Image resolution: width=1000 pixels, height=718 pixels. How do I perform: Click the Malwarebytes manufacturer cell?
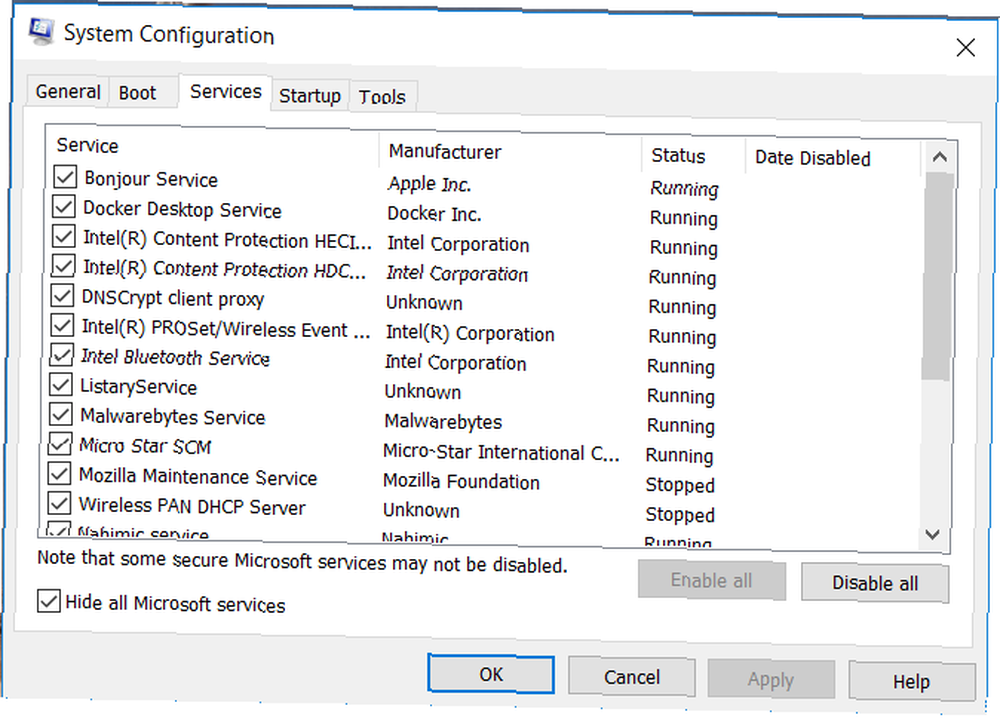tap(443, 421)
